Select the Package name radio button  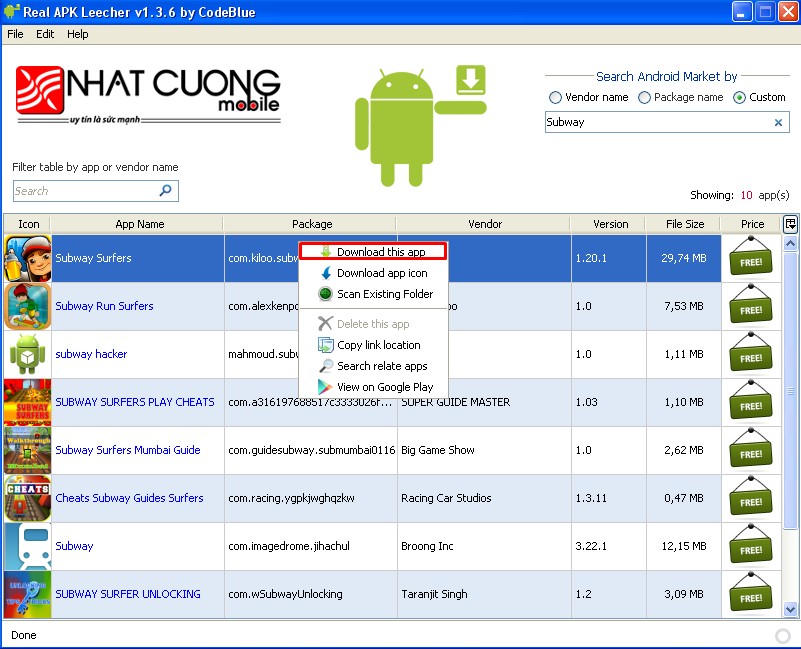644,98
